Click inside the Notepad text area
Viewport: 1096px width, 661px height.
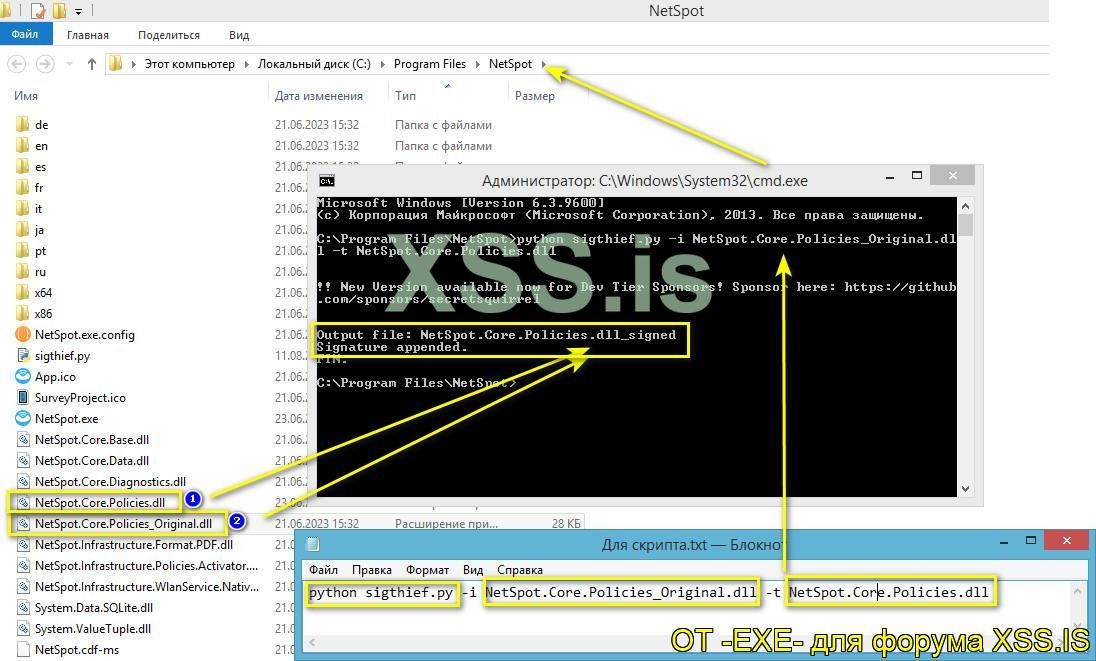pyautogui.click(x=688, y=608)
